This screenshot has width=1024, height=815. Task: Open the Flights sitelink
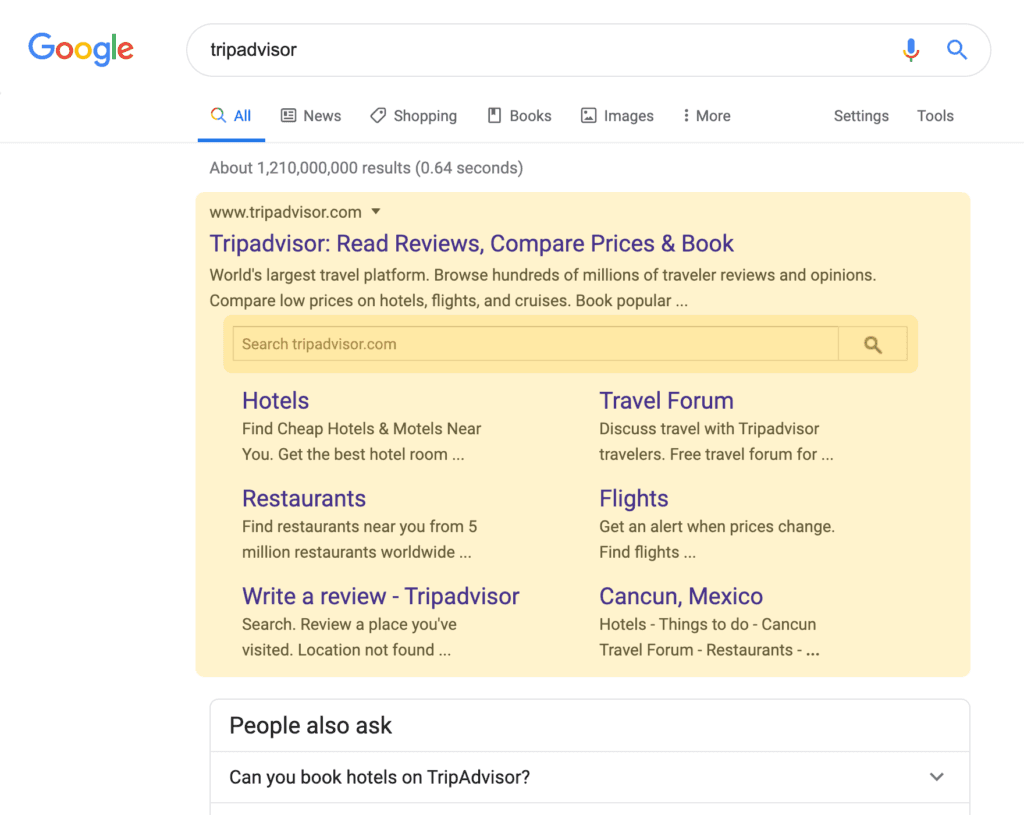(x=633, y=499)
